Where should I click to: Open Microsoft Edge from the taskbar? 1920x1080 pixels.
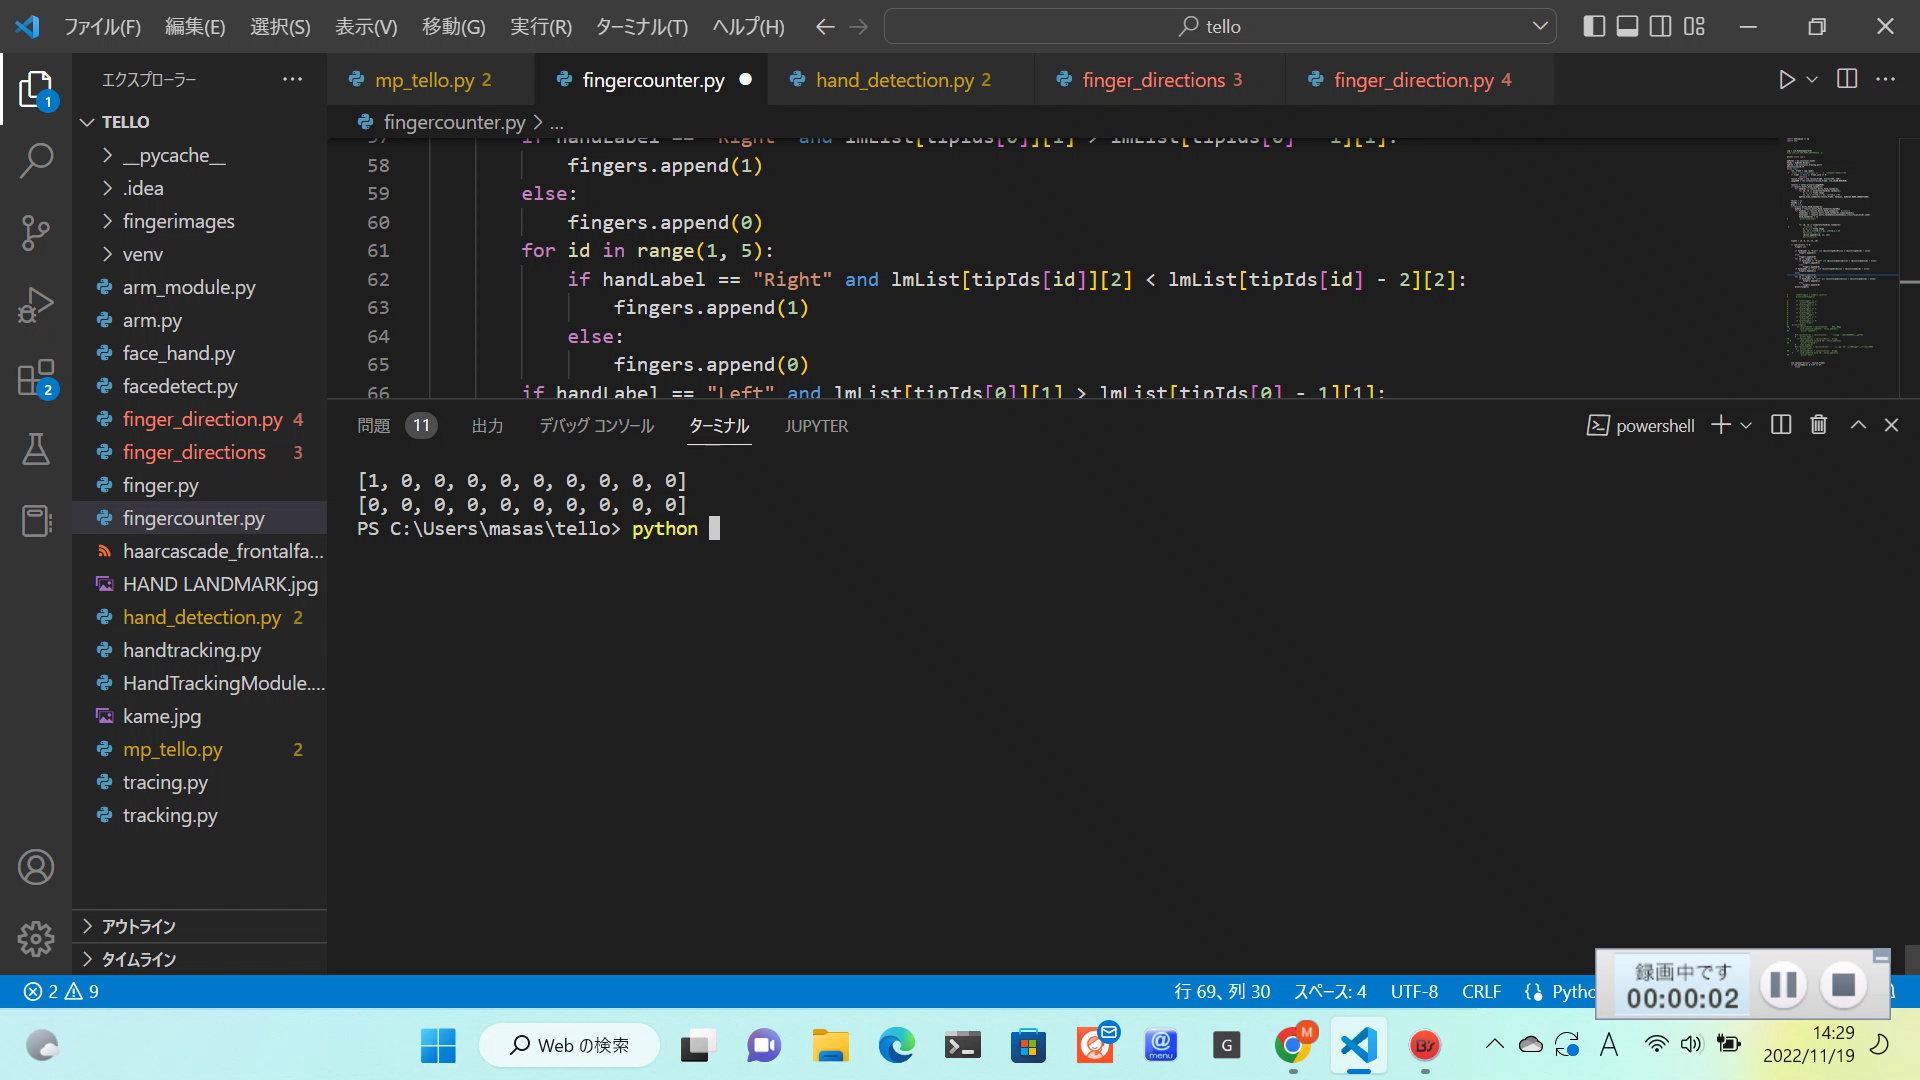click(x=896, y=1046)
